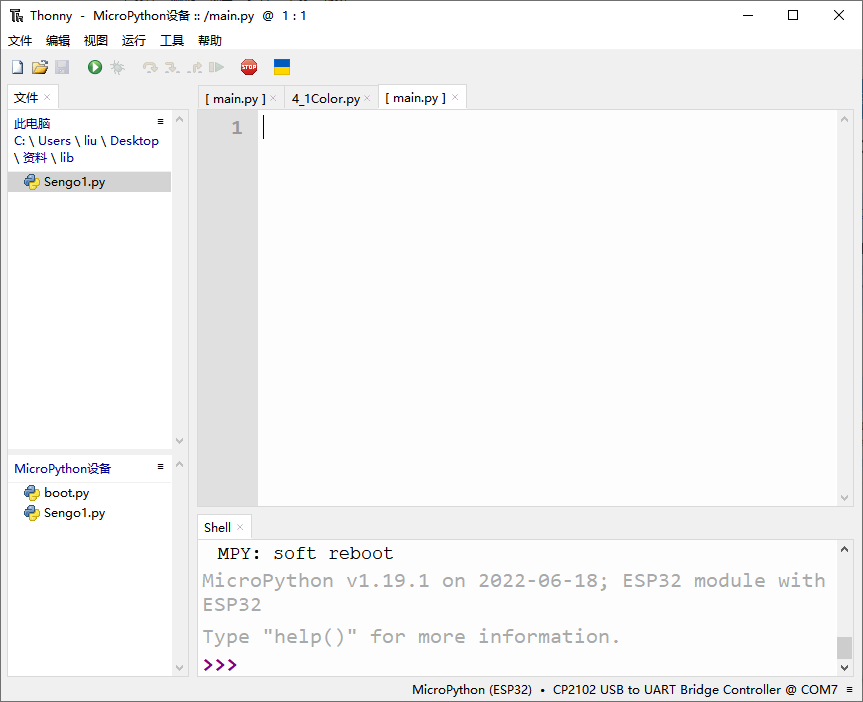Go to the Users folder in the path
863x702 pixels.
[x=54, y=141]
